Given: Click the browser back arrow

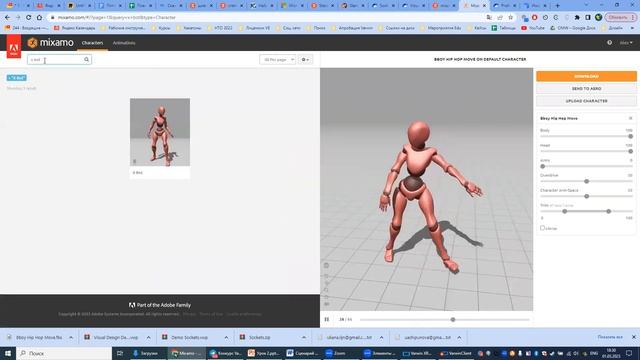Looking at the screenshot, I should tap(7, 18).
